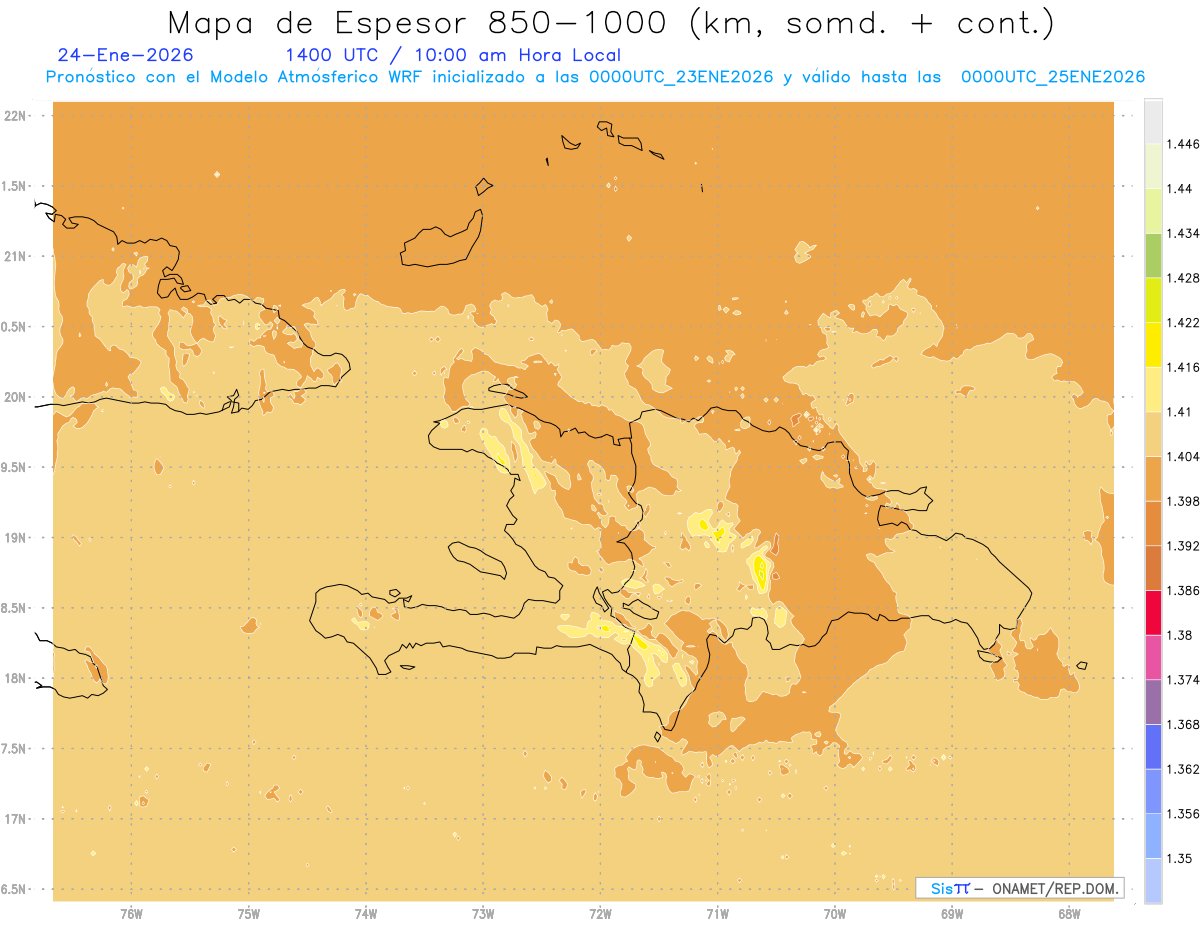This screenshot has width=1200, height=927.
Task: Click the legend value '1.374'
Action: 1181,679
